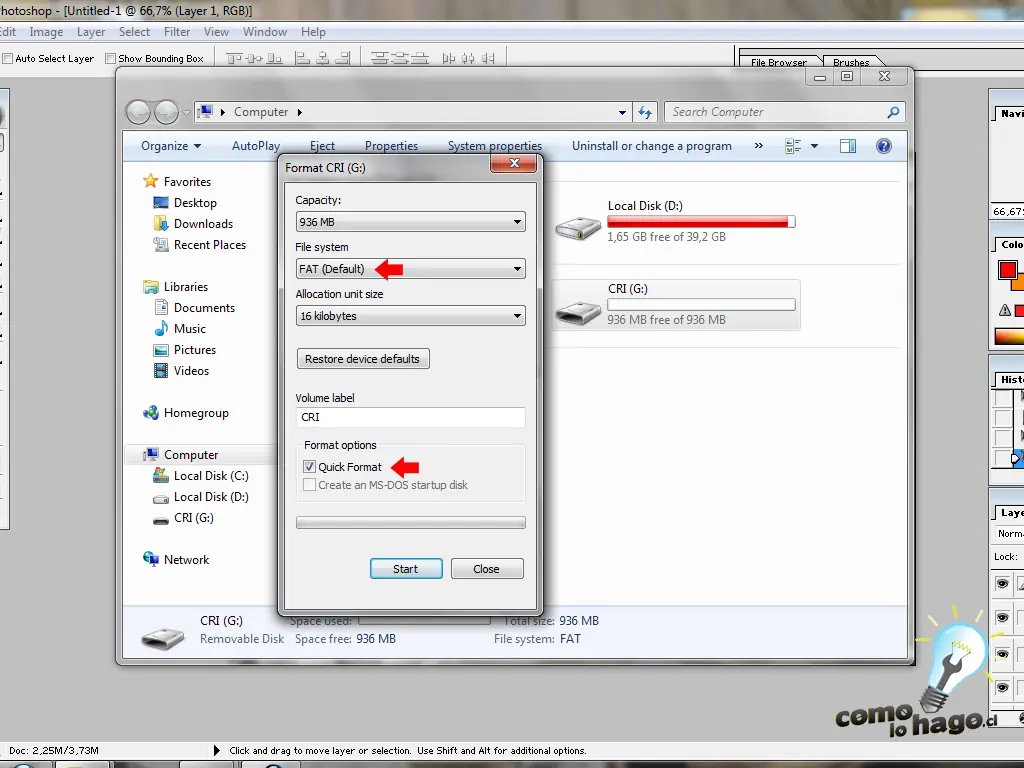Viewport: 1024px width, 768px height.
Task: Click the color ramp in Color panel
Action: click(x=1009, y=336)
